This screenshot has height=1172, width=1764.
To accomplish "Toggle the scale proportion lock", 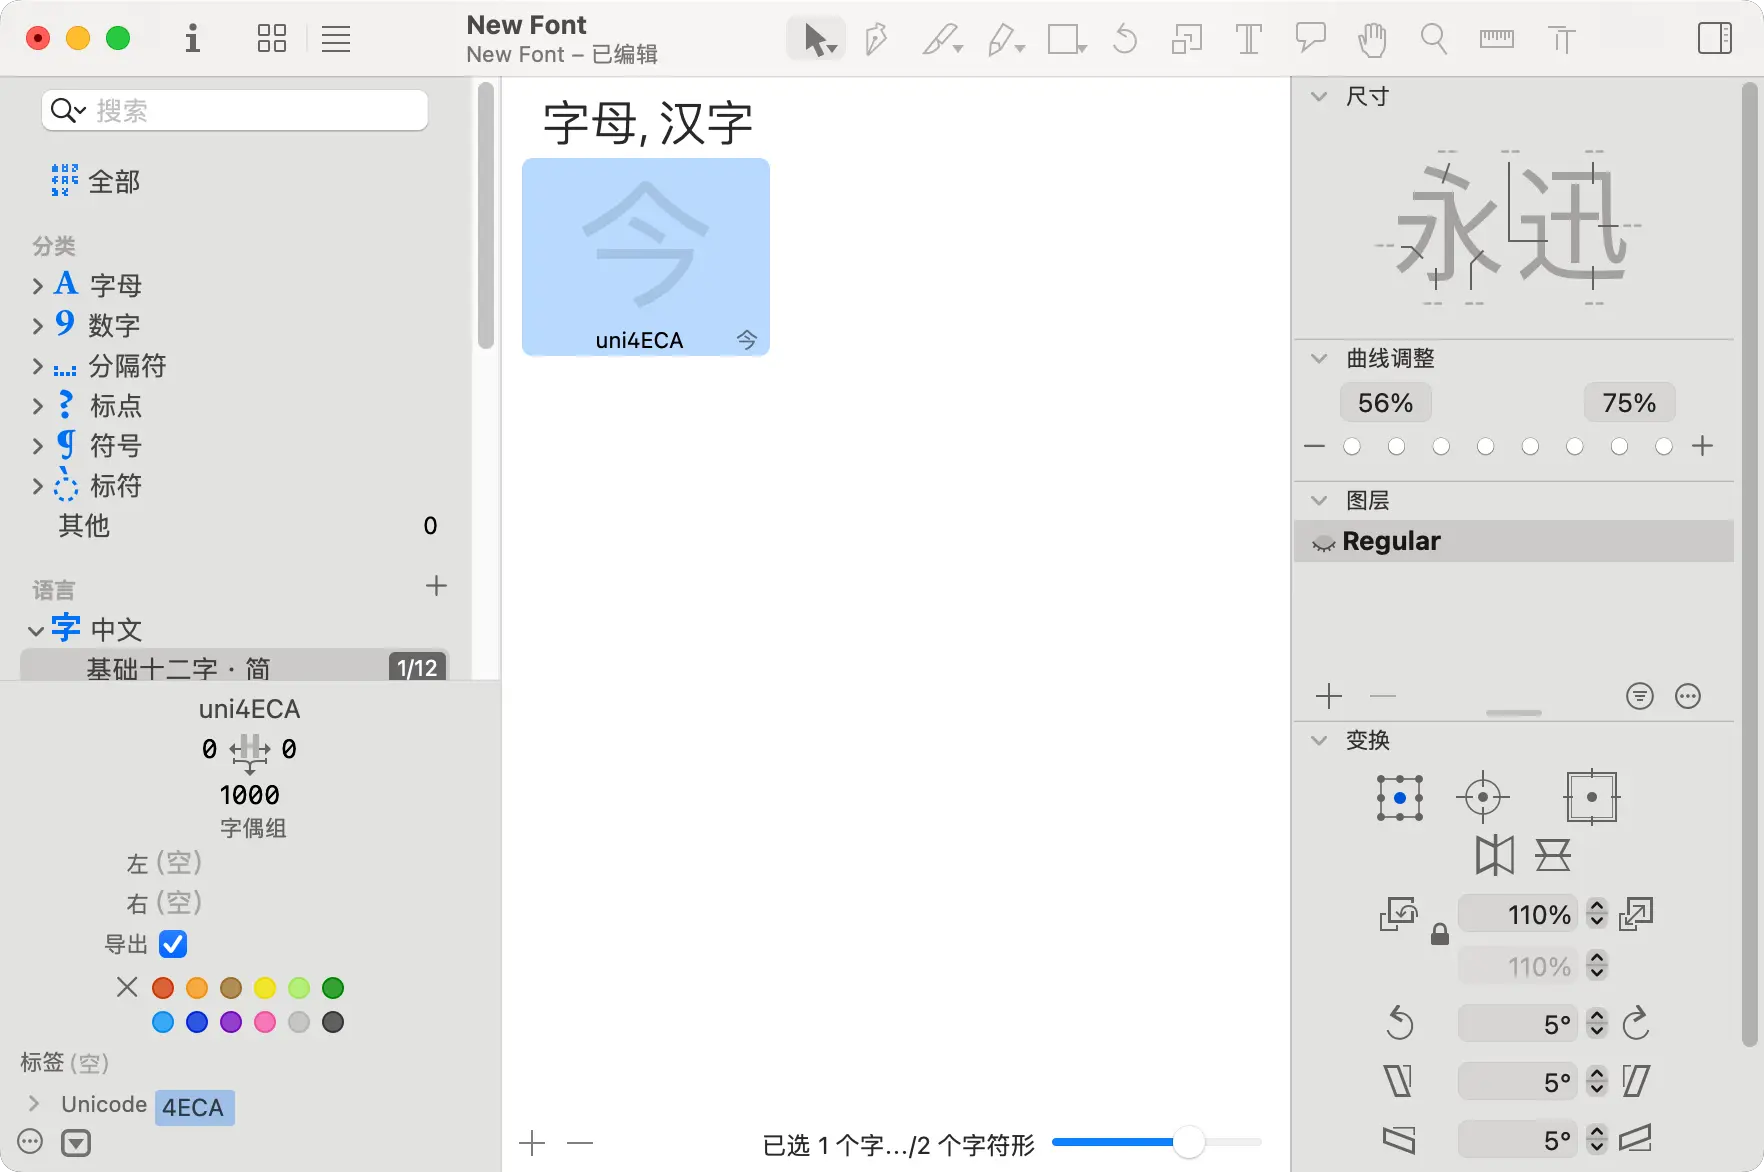I will (1439, 934).
